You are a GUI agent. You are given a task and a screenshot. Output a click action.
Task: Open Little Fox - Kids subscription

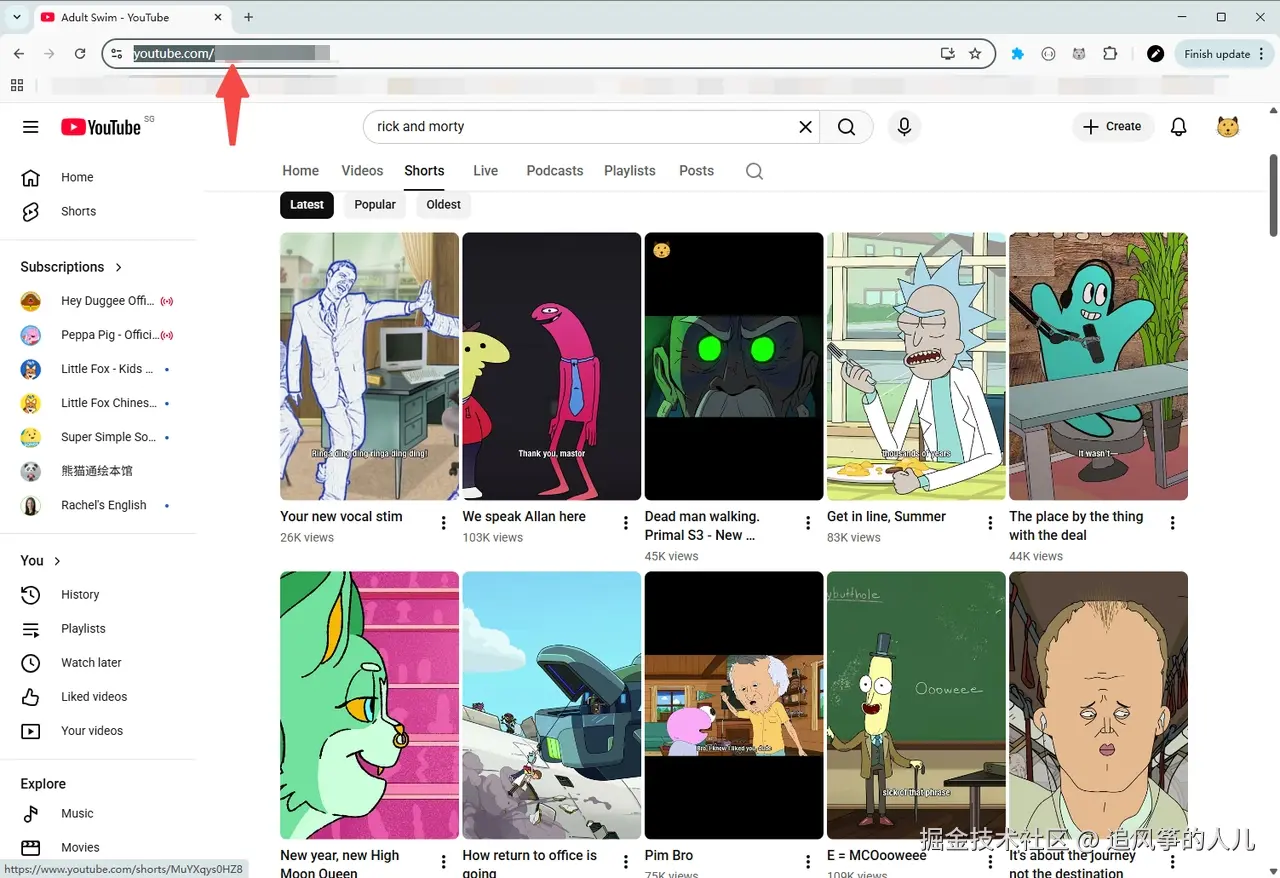(x=100, y=369)
